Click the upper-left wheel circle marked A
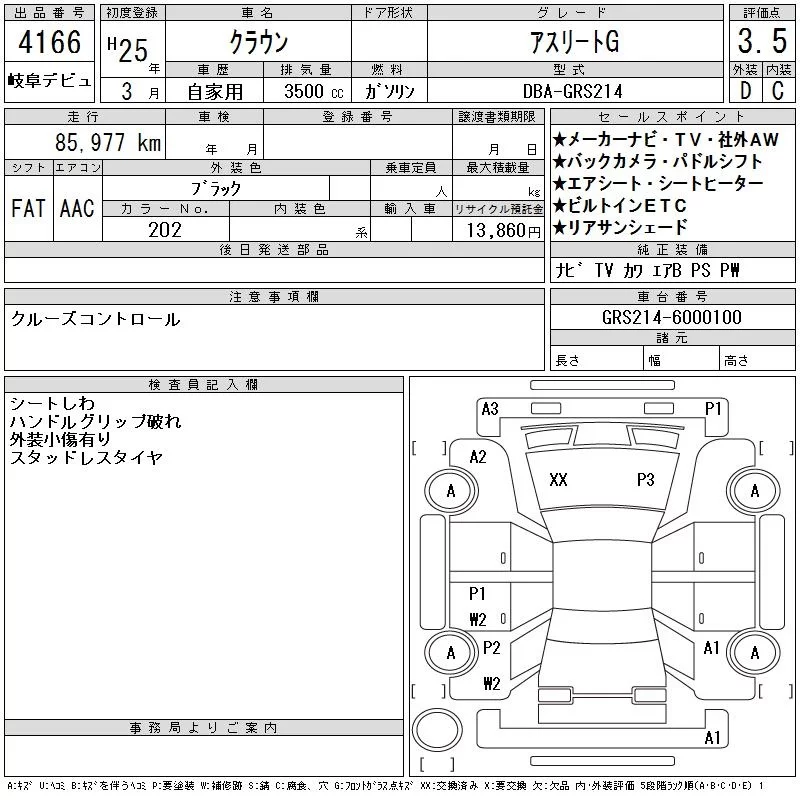The width and height of the screenshot is (800, 800). click(451, 491)
